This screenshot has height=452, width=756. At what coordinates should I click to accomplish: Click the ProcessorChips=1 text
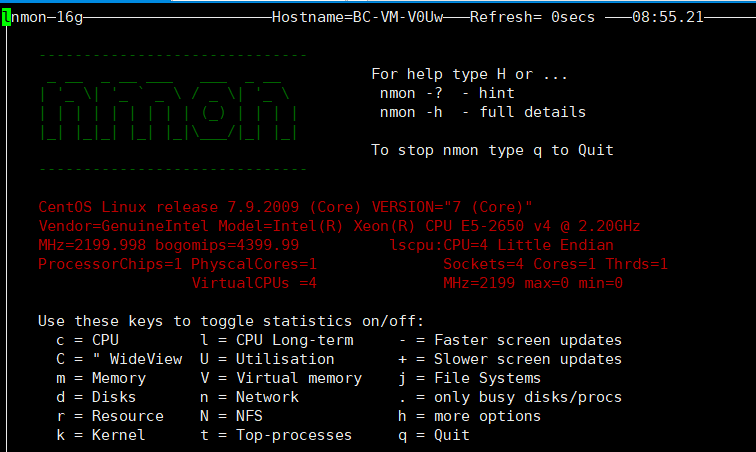click(x=110, y=264)
